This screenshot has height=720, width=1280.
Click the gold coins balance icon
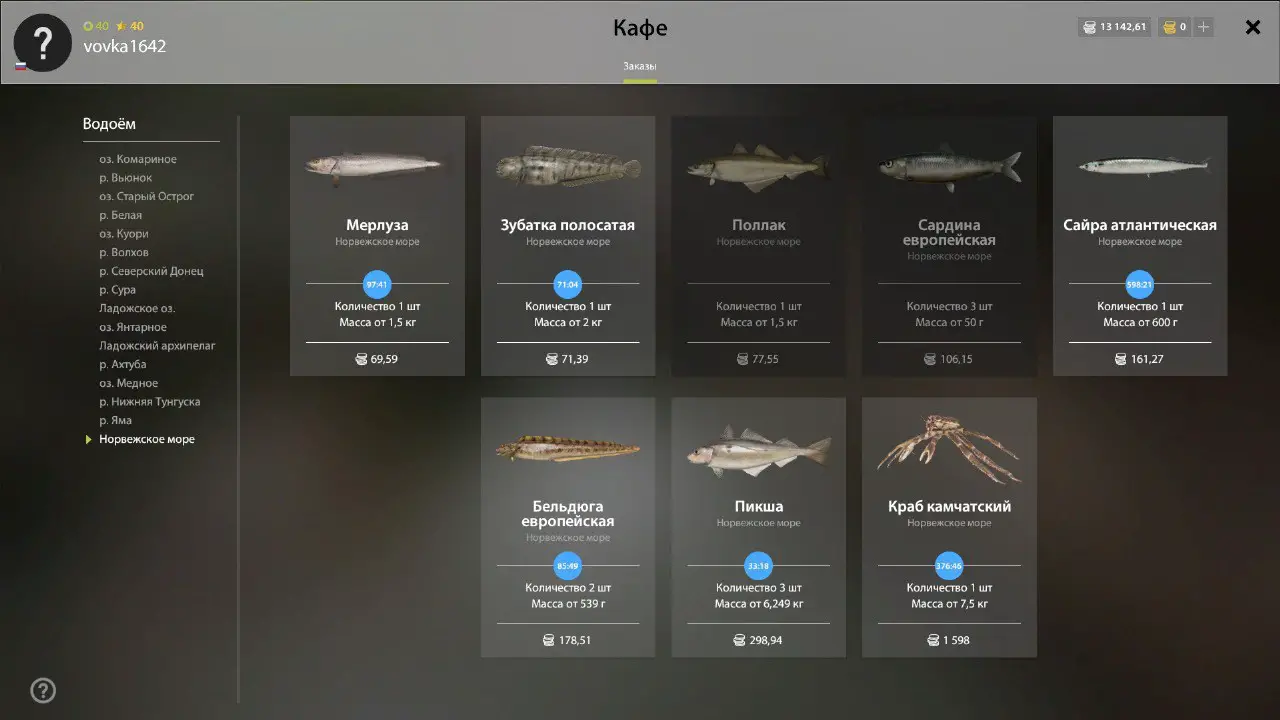coord(1168,27)
